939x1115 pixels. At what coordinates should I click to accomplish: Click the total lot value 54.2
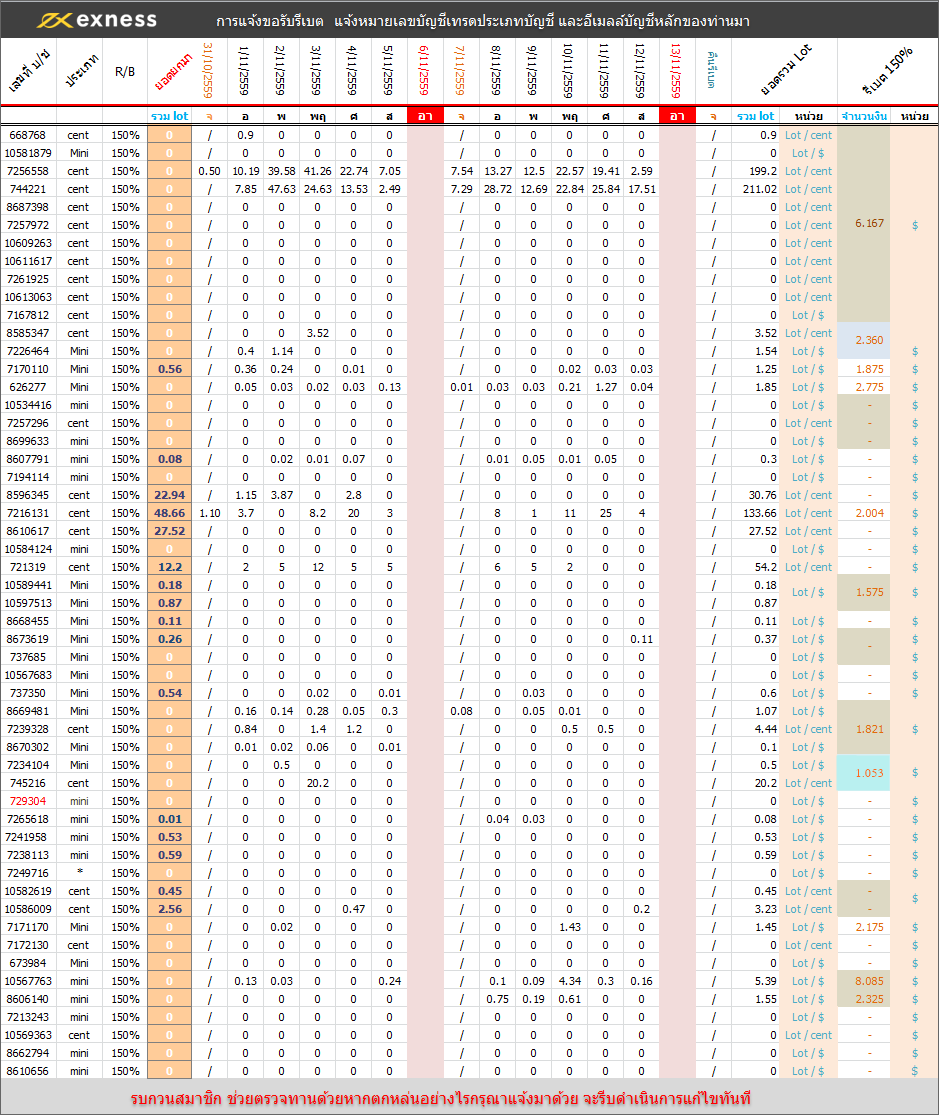click(765, 567)
